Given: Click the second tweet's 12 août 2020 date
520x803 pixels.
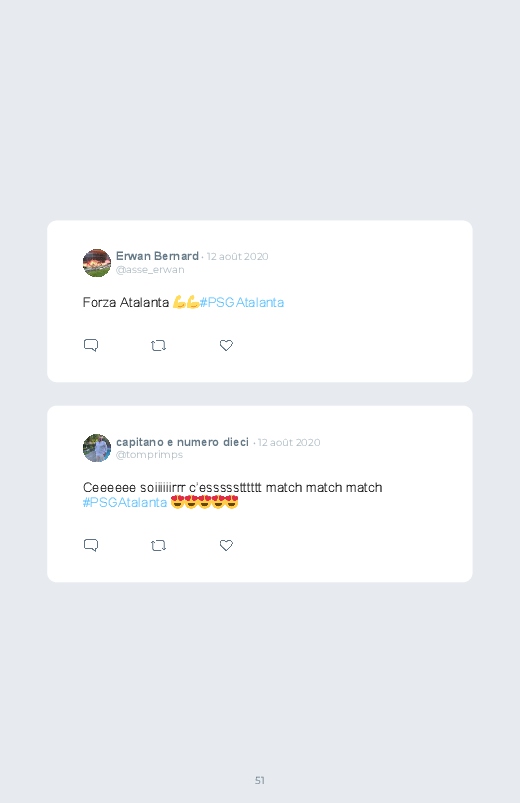Looking at the screenshot, I should tap(289, 442).
